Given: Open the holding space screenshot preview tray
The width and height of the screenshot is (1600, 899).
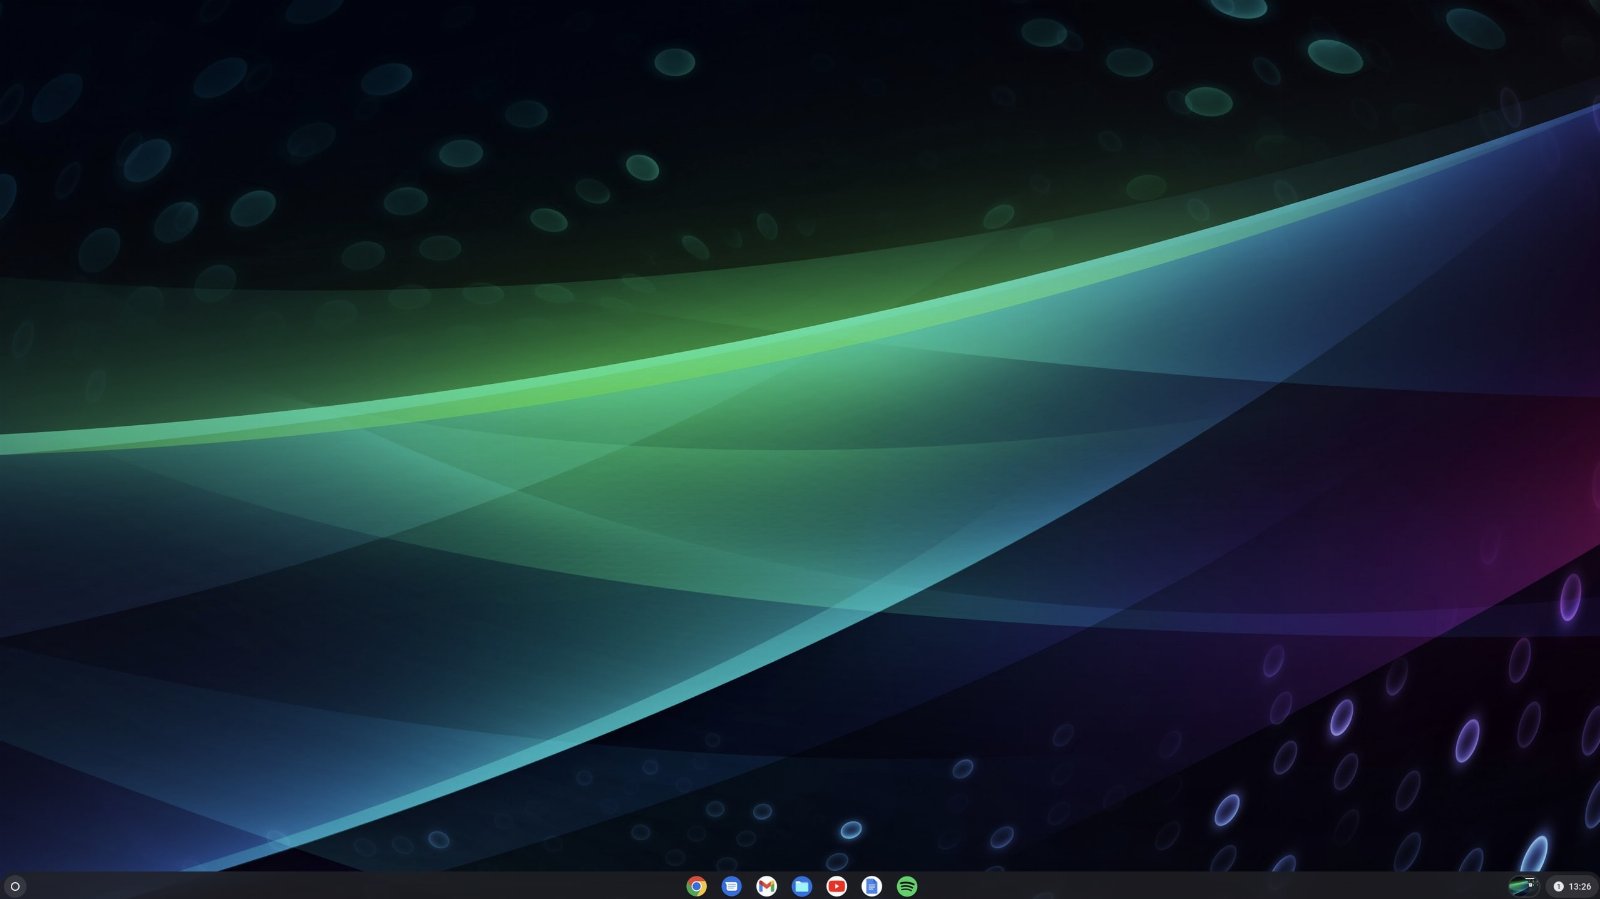Looking at the screenshot, I should tap(1524, 886).
